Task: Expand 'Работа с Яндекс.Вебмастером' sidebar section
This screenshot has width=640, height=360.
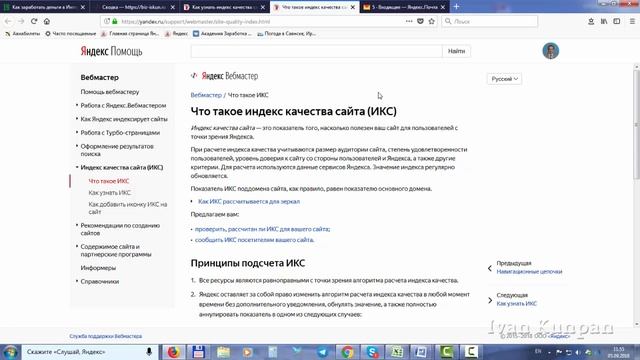Action: 123,105
